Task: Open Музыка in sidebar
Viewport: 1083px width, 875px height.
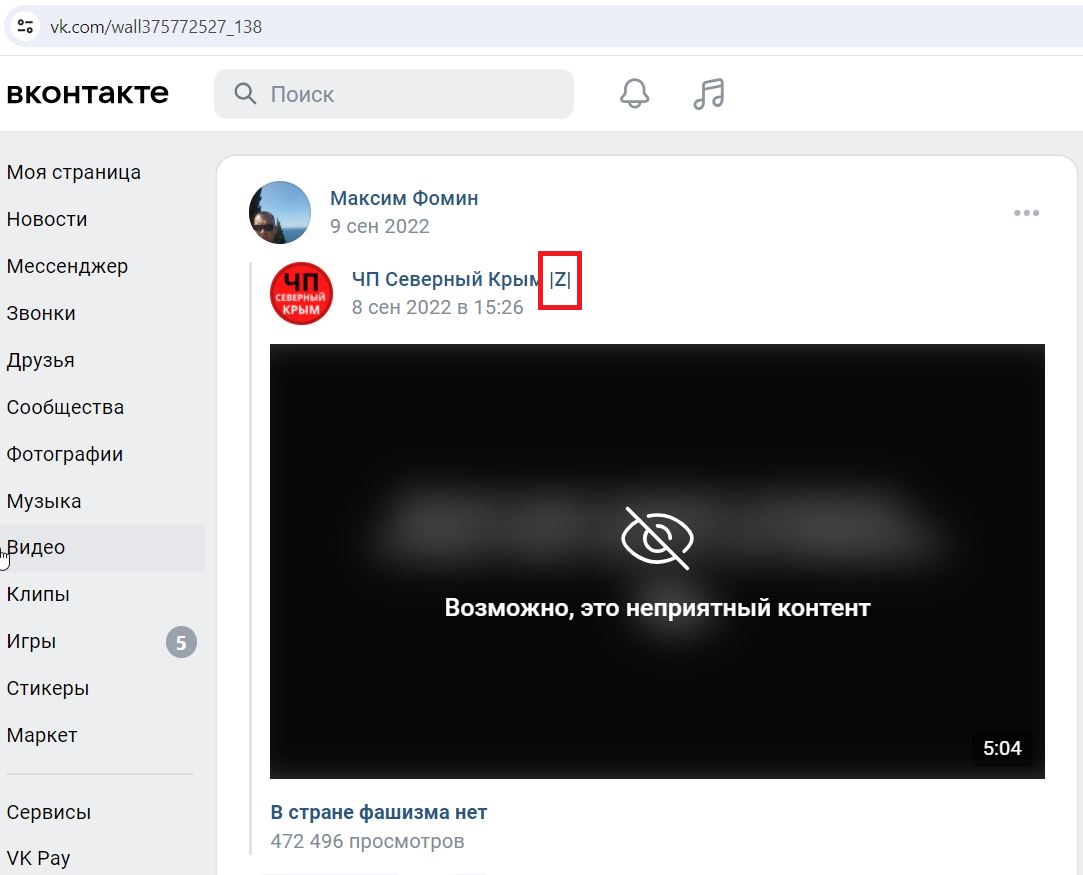Action: tap(44, 501)
